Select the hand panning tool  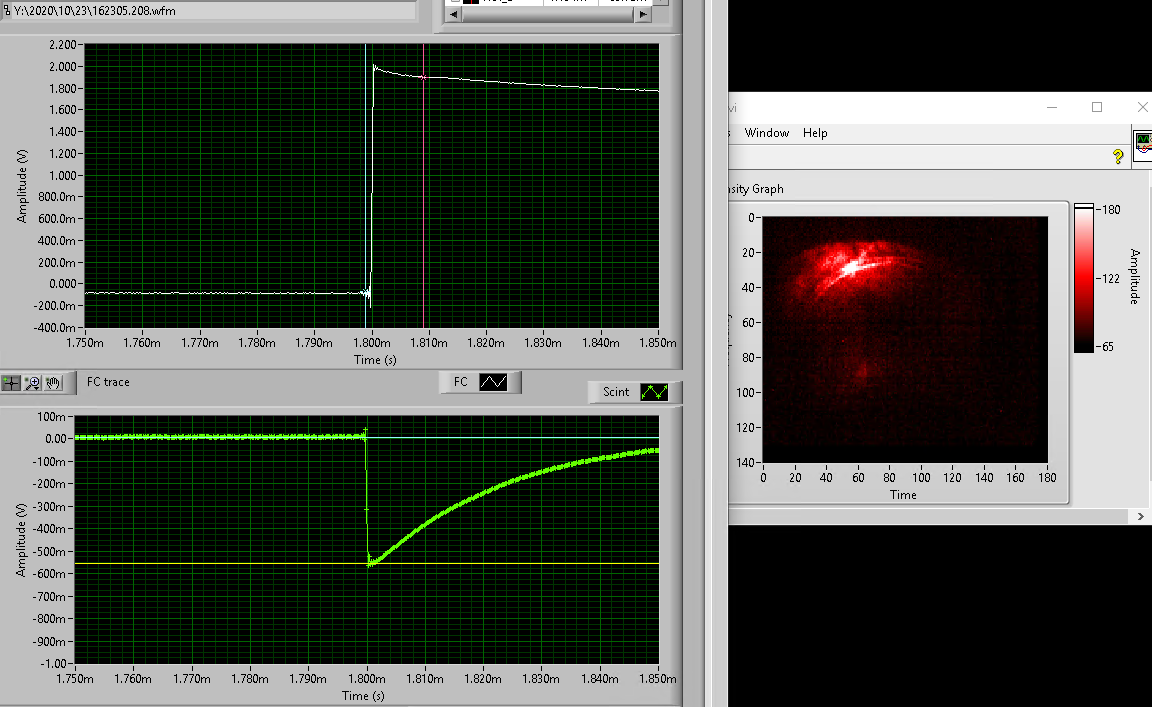pyautogui.click(x=53, y=382)
